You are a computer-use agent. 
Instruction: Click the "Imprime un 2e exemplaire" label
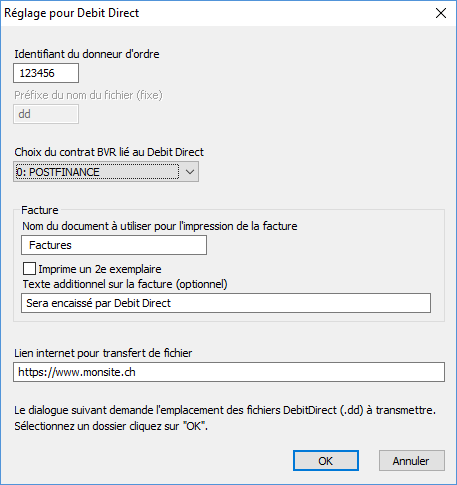coord(100,269)
